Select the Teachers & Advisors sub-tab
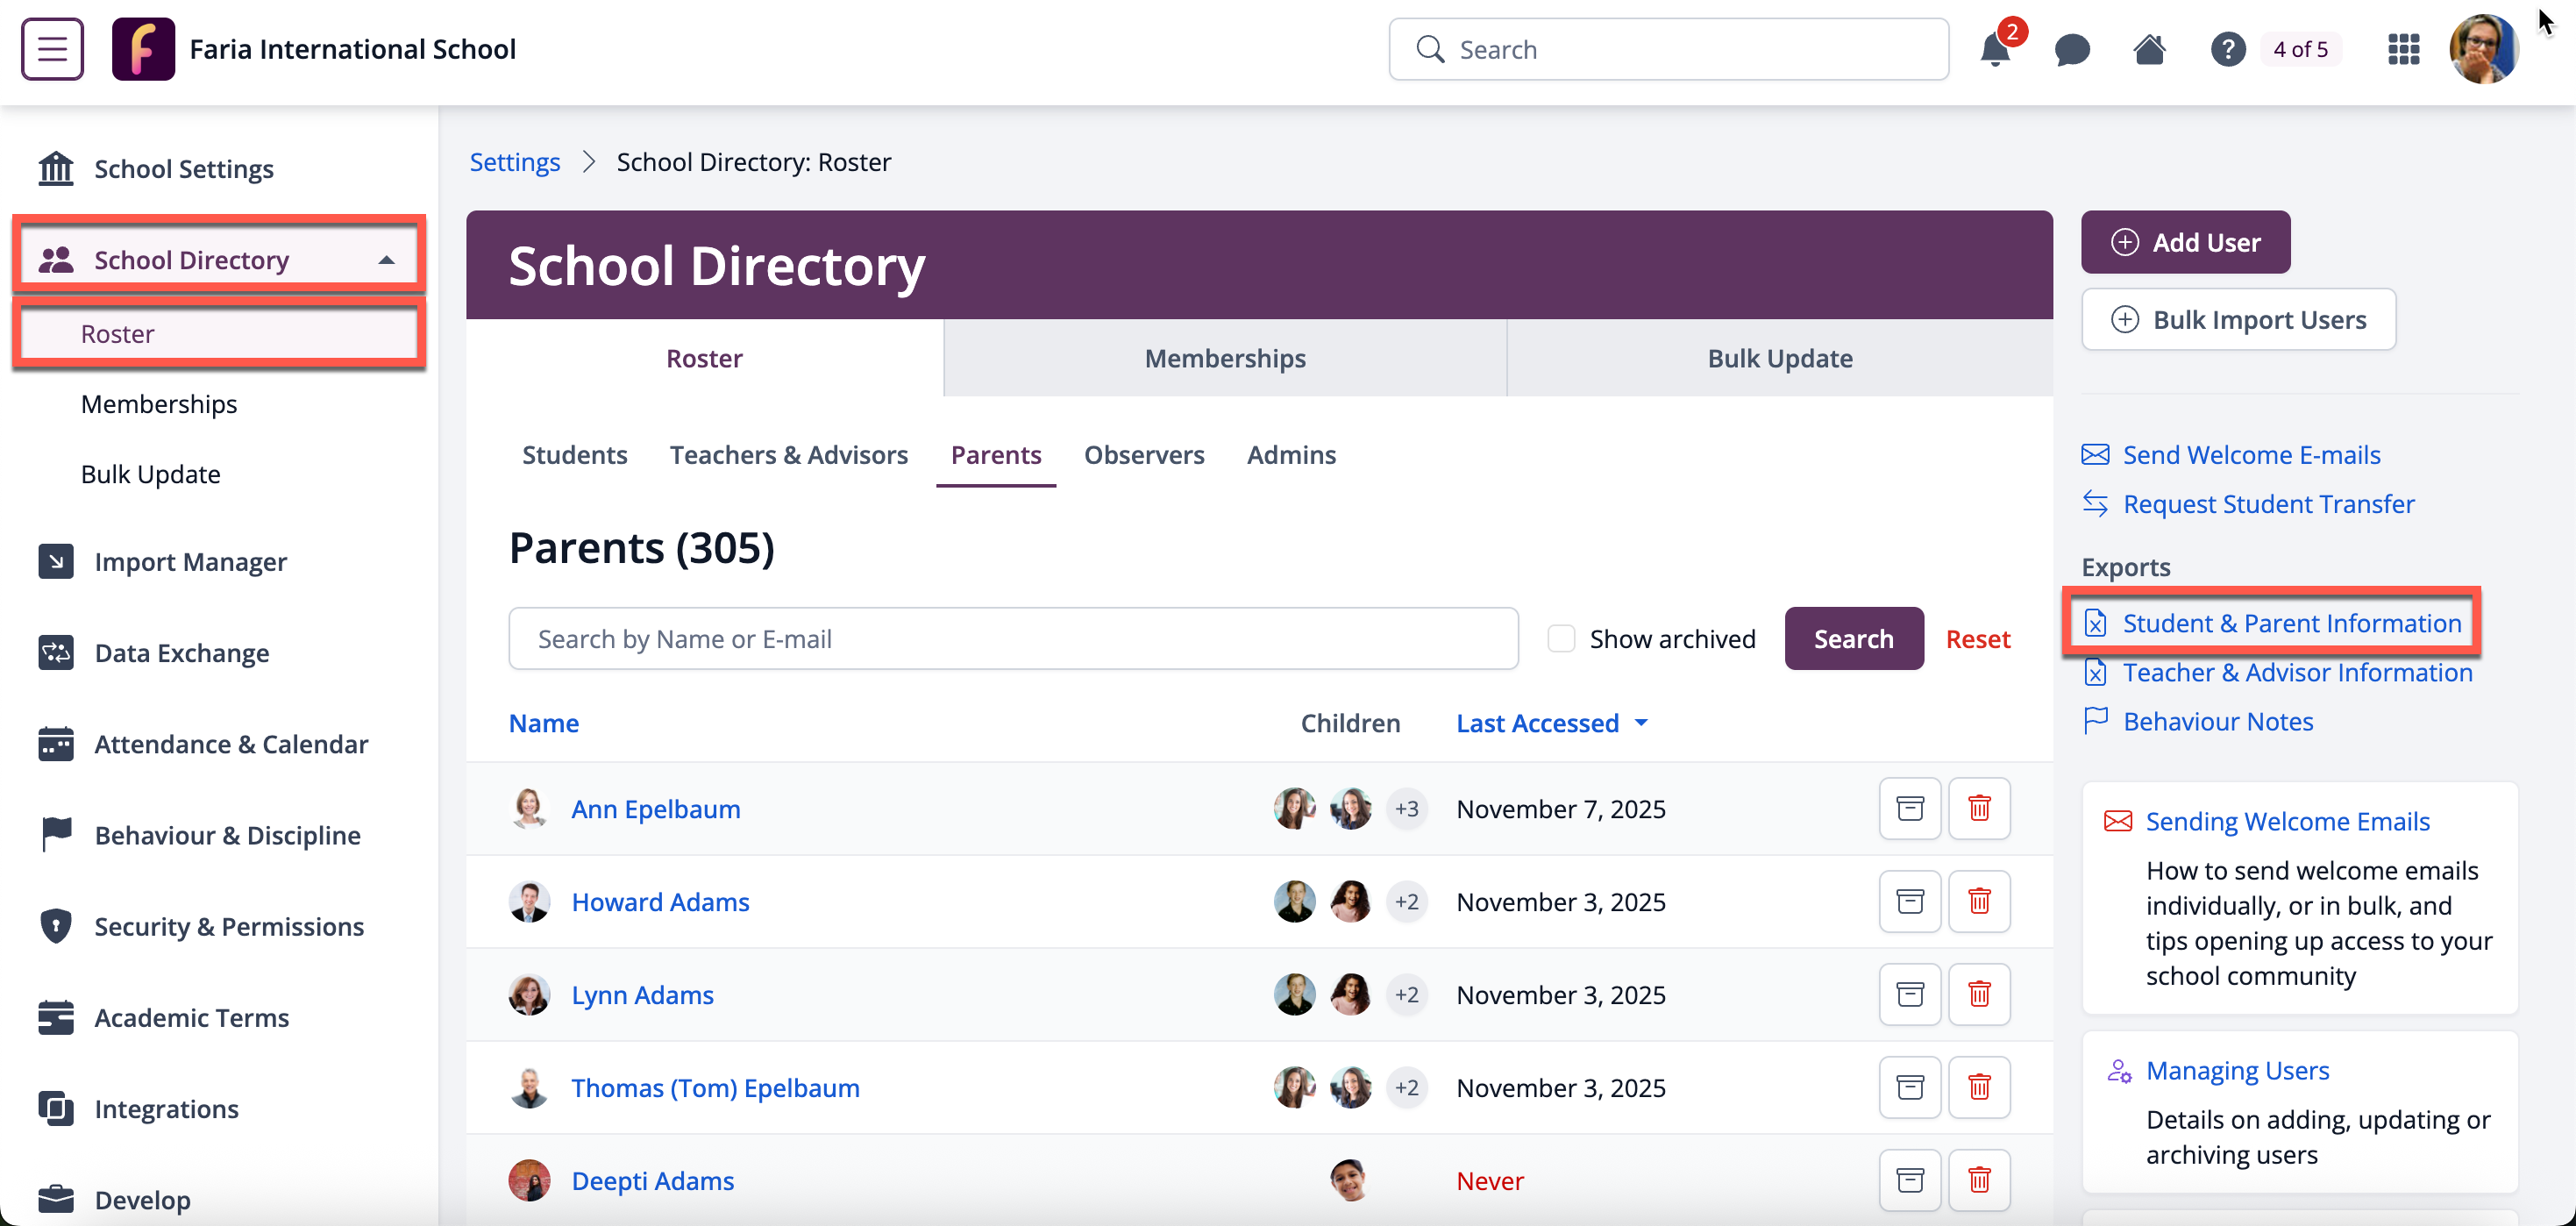 pyautogui.click(x=788, y=455)
